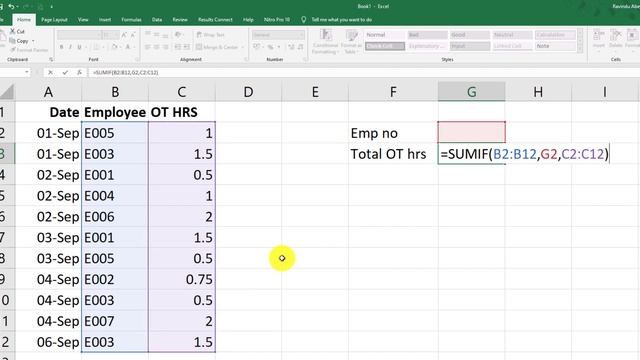
Task: Open the Nitro Pro 10 tab
Action: pos(277,20)
